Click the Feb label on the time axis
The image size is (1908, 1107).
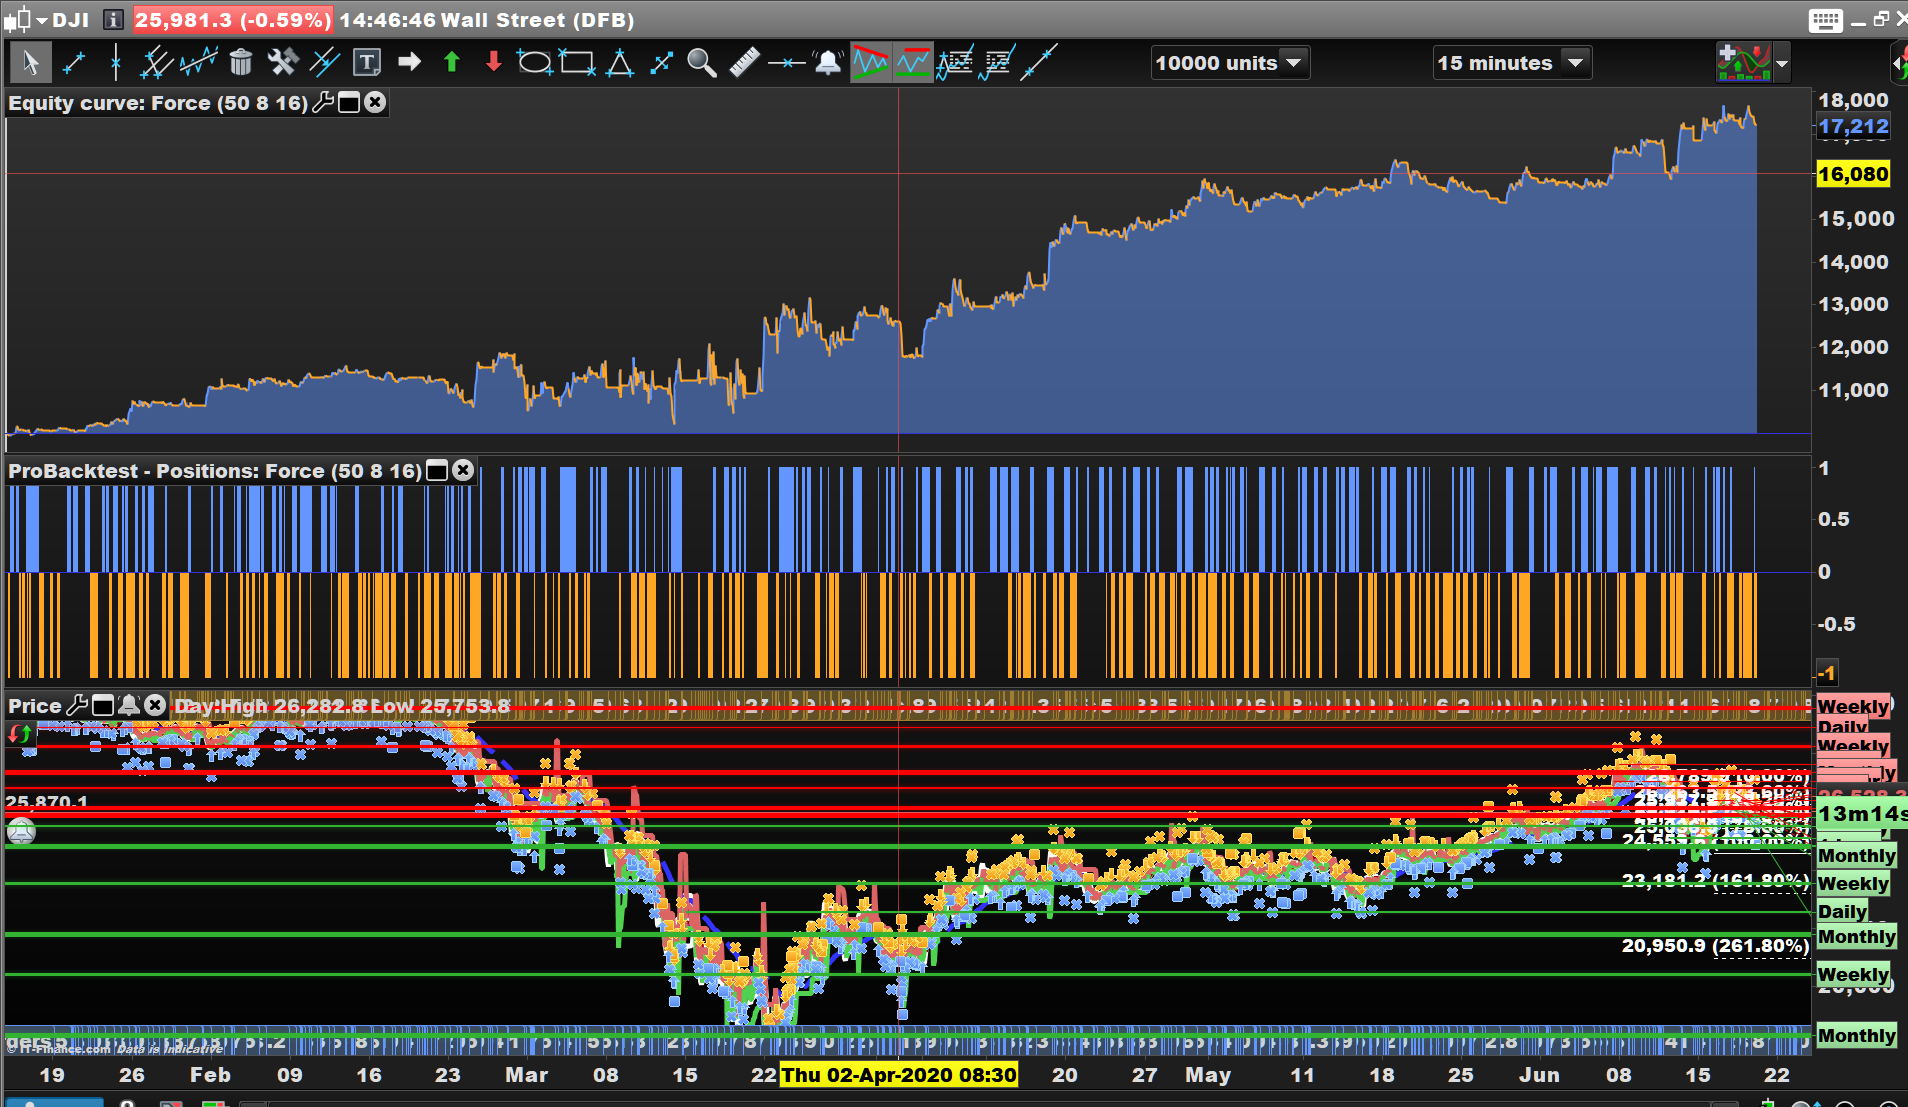210,1075
